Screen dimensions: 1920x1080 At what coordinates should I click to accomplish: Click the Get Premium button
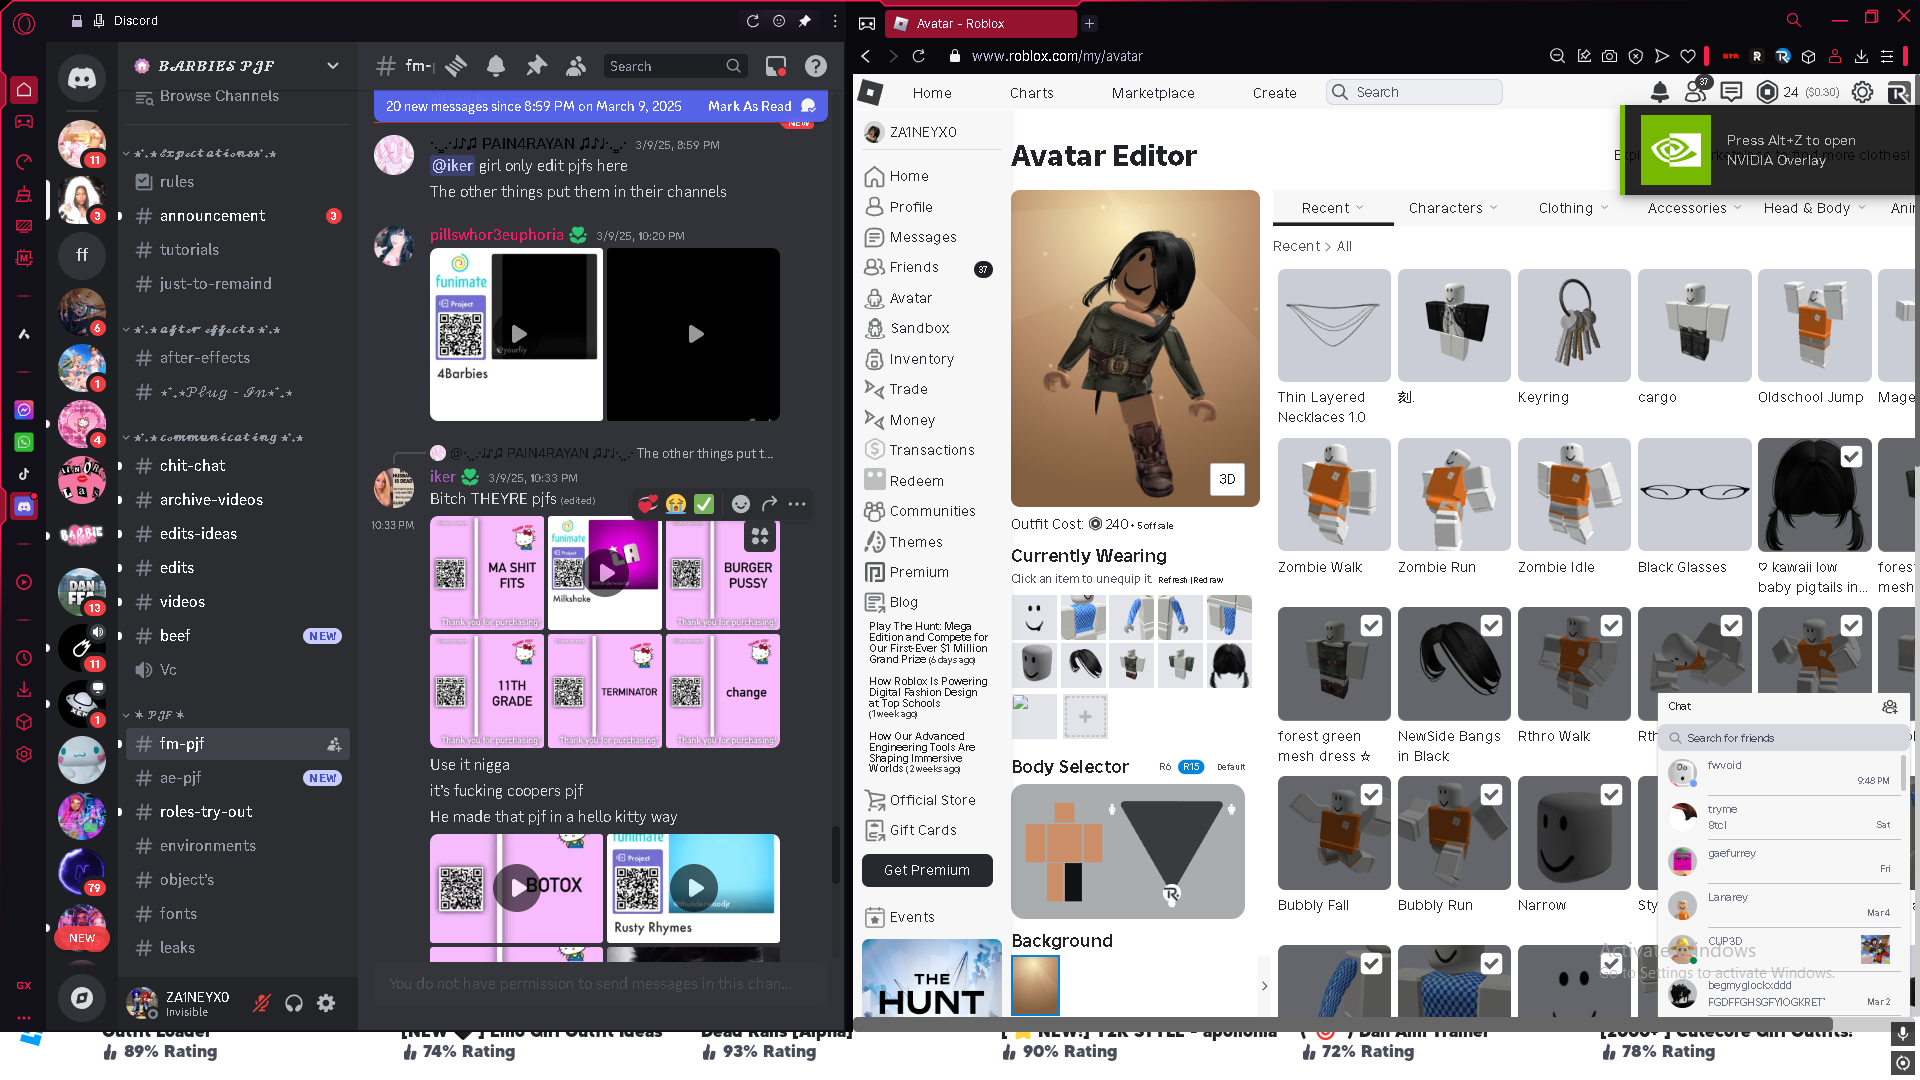(x=927, y=870)
